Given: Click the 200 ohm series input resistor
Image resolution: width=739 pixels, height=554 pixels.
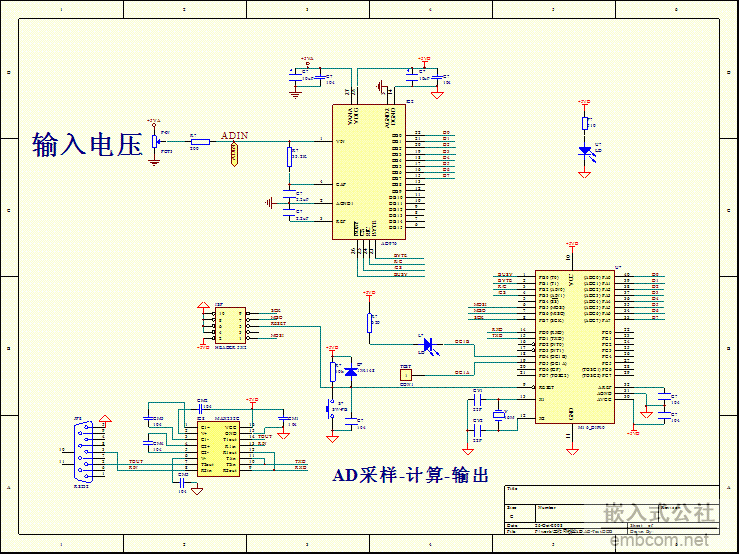Looking at the screenshot, I should (x=200, y=141).
